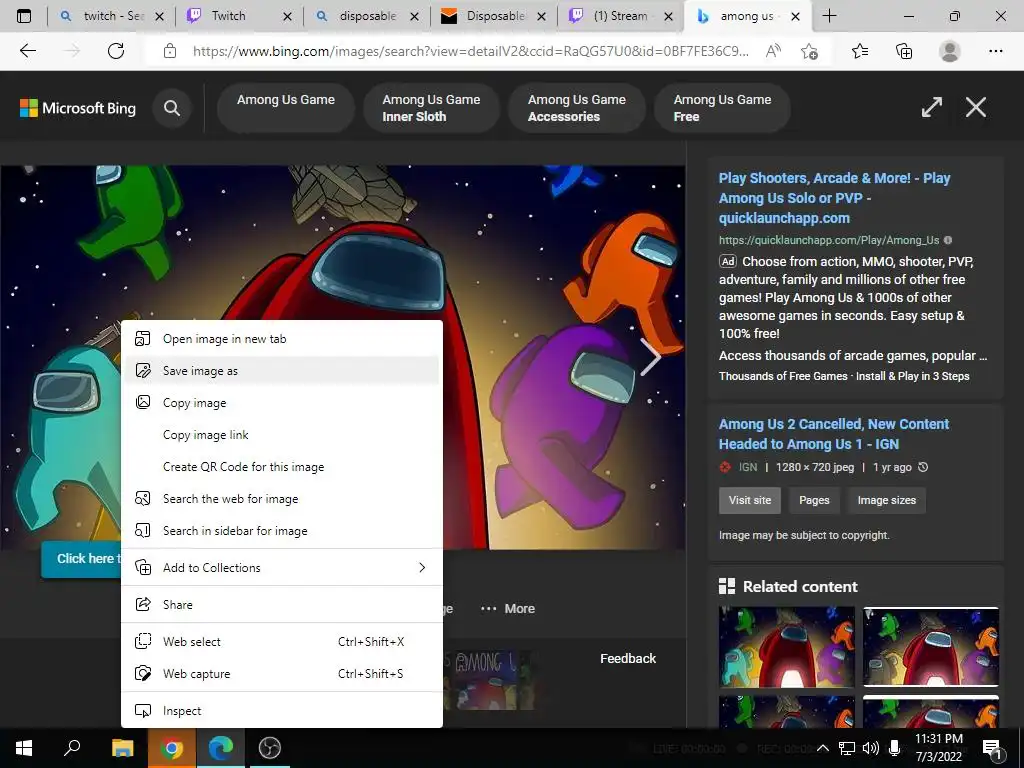Viewport: 1024px width, 768px height.
Task: Open a new tab with plus button
Action: click(x=829, y=16)
